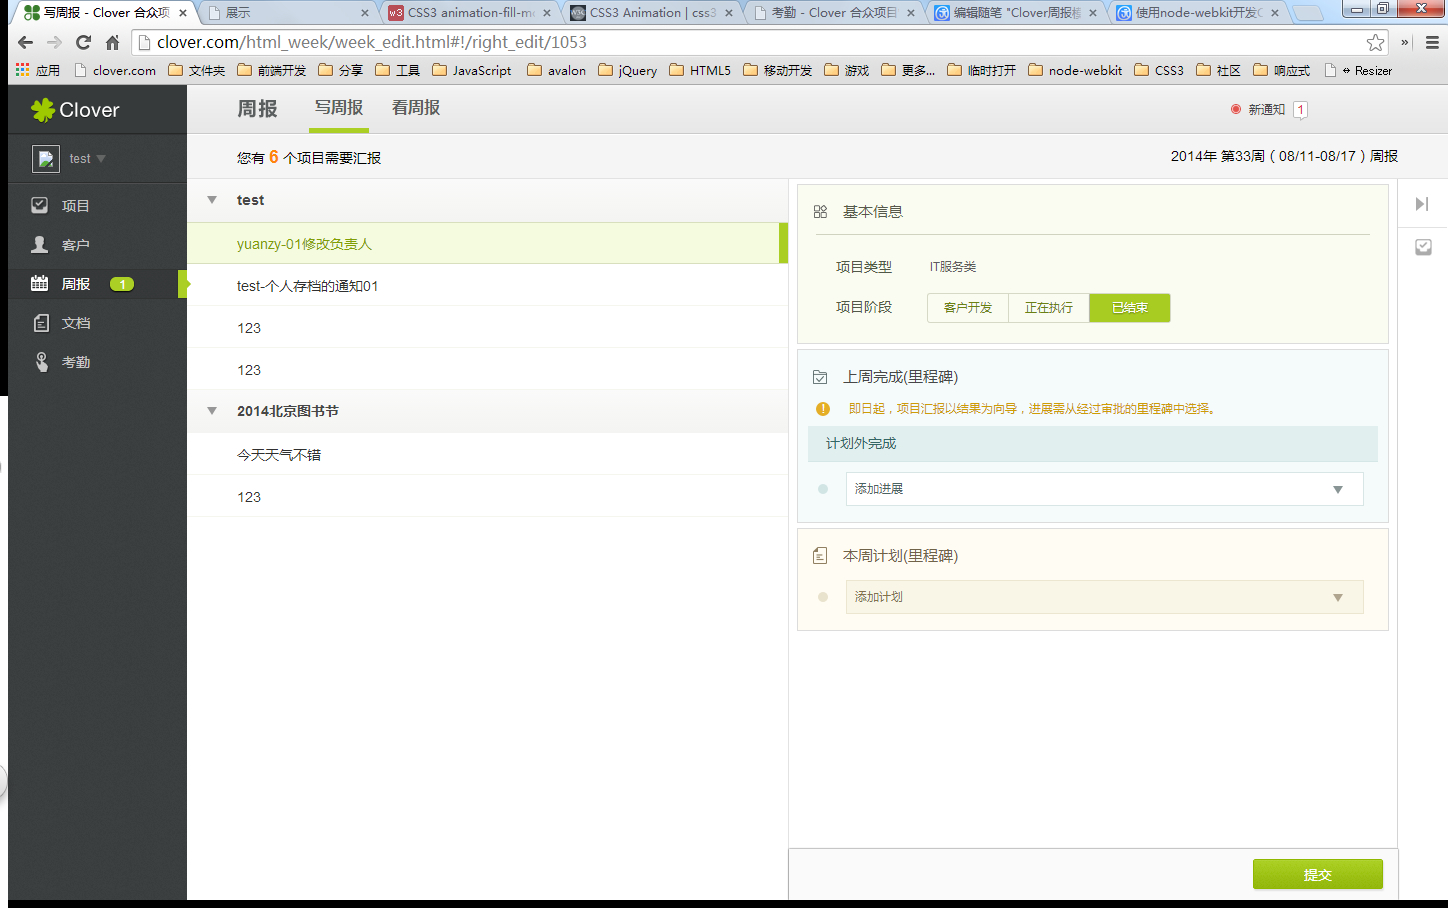Click the 本周计划(里程碑) section icon
Screen dimensions: 1448x908
click(820, 556)
